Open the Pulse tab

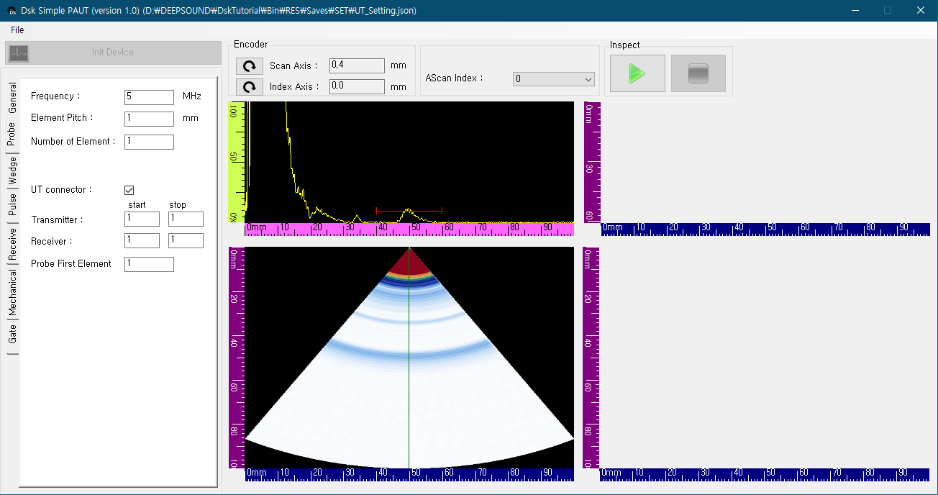click(x=12, y=205)
